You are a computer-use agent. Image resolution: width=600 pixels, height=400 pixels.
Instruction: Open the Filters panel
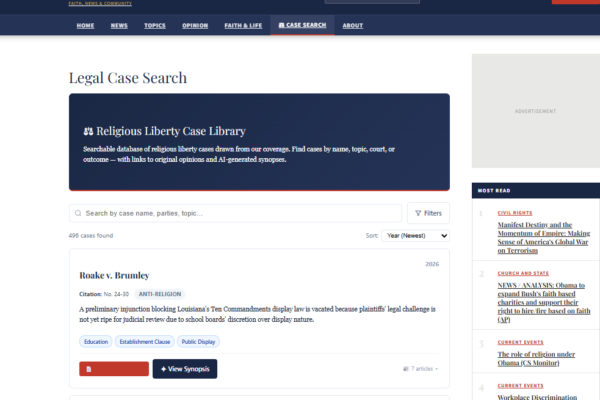428,213
